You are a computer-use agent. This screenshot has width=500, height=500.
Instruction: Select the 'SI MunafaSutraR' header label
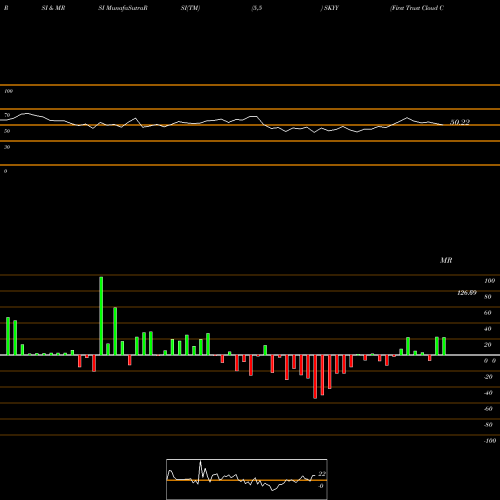click(x=123, y=8)
